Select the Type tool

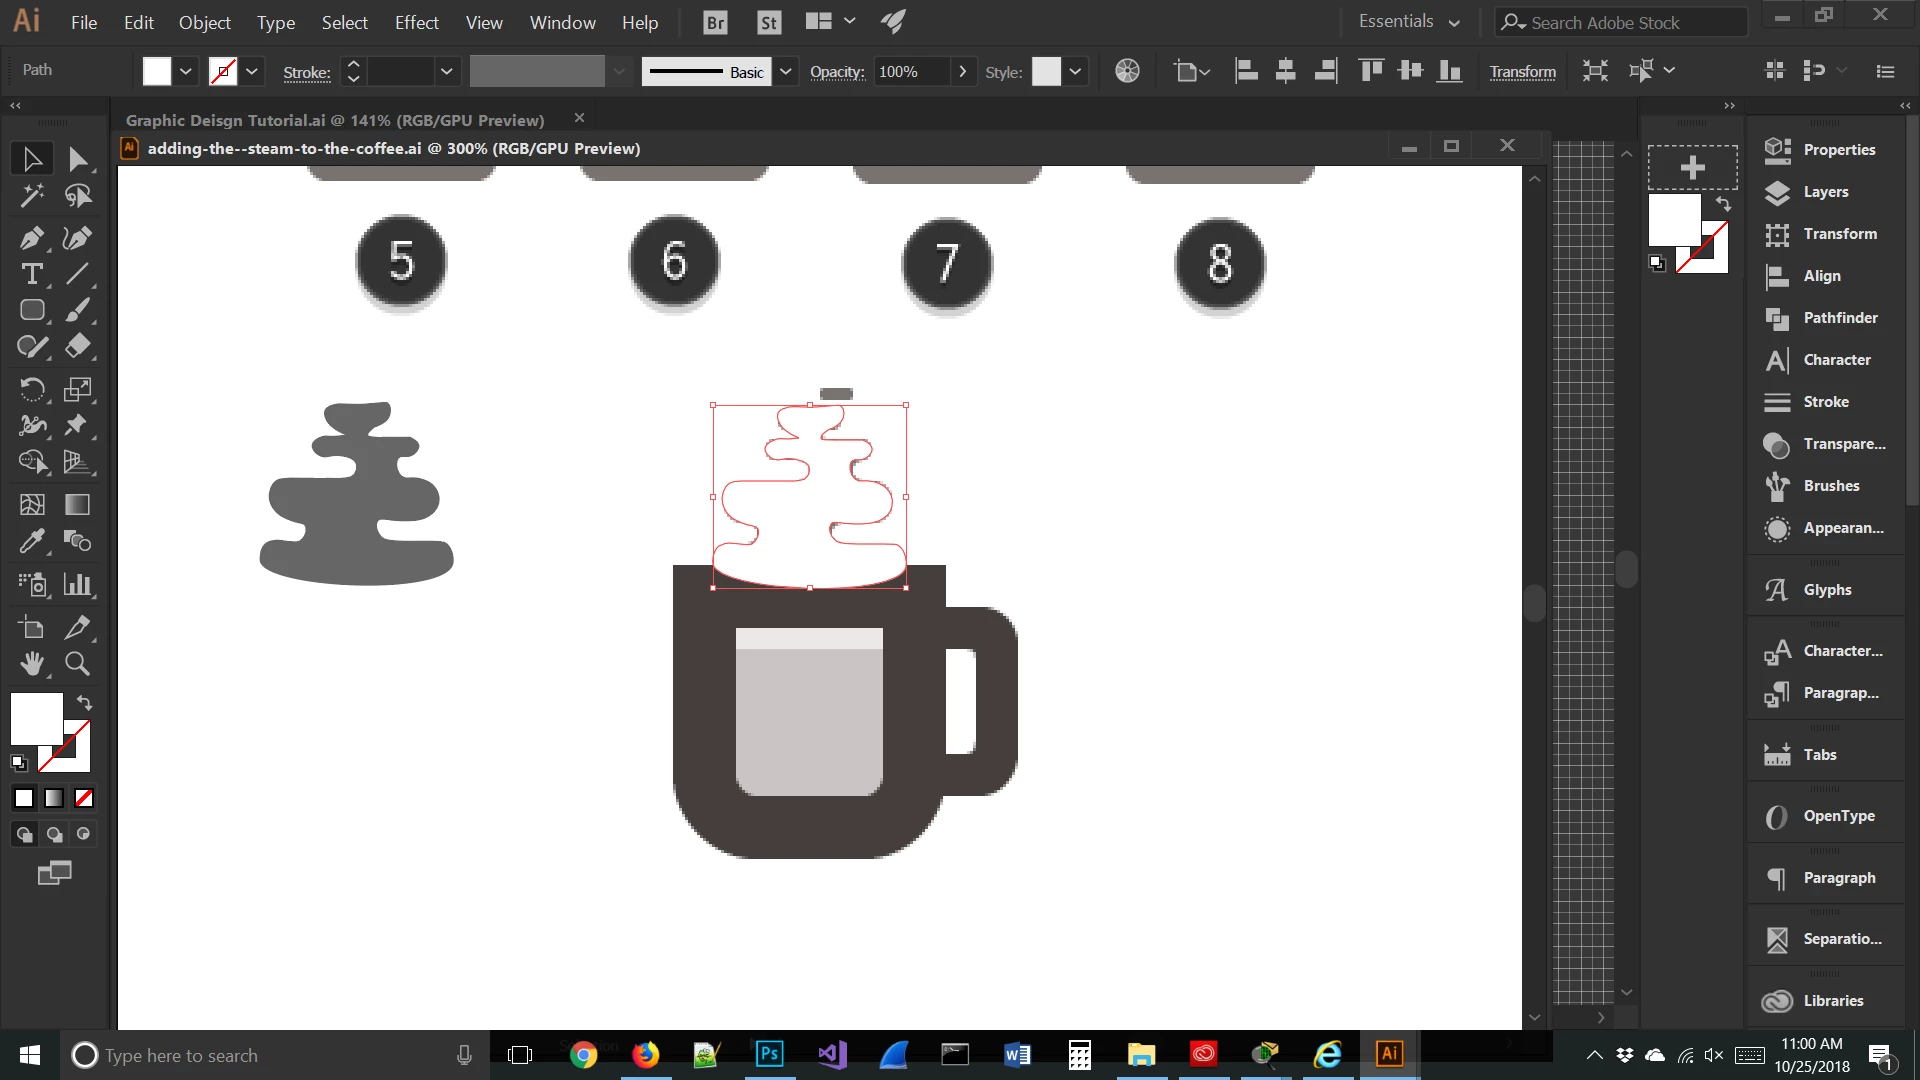point(31,274)
